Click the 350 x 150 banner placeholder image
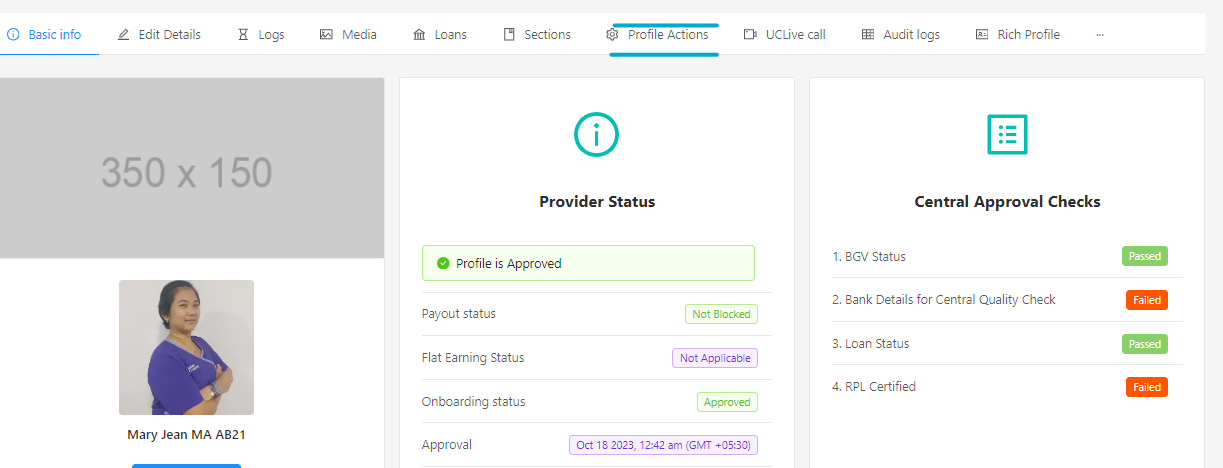1223x468 pixels. 186,168
